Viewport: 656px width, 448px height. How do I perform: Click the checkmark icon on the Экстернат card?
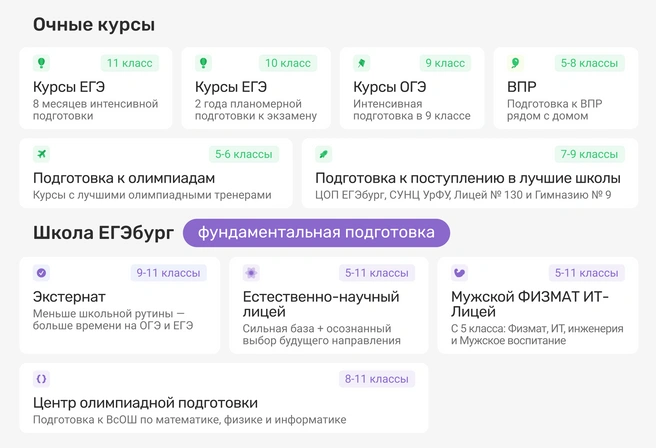pyautogui.click(x=41, y=273)
